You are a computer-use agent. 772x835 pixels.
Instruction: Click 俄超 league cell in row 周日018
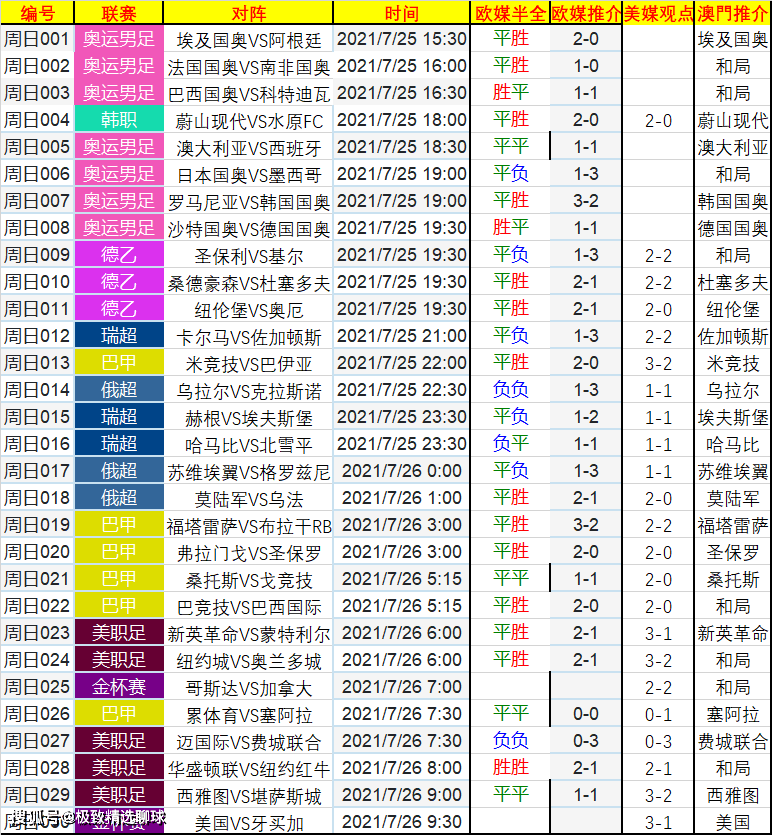tap(119, 498)
